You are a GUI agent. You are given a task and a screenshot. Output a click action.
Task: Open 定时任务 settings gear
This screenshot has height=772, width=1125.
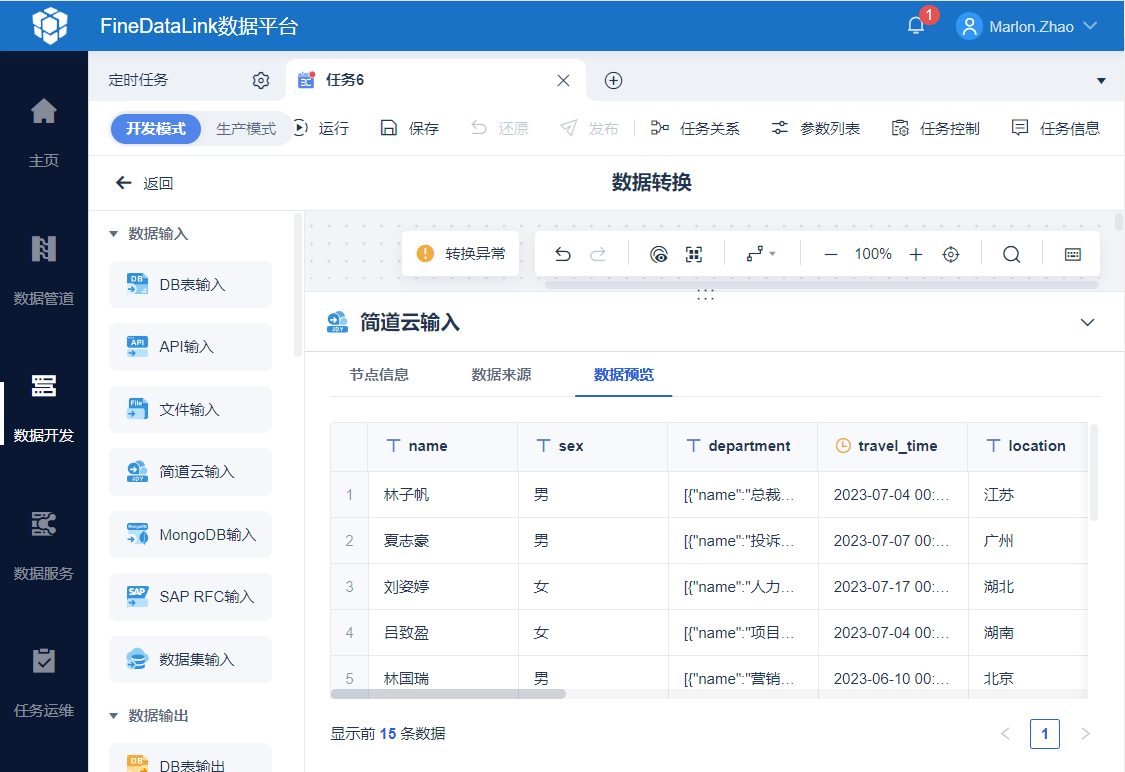coord(260,80)
